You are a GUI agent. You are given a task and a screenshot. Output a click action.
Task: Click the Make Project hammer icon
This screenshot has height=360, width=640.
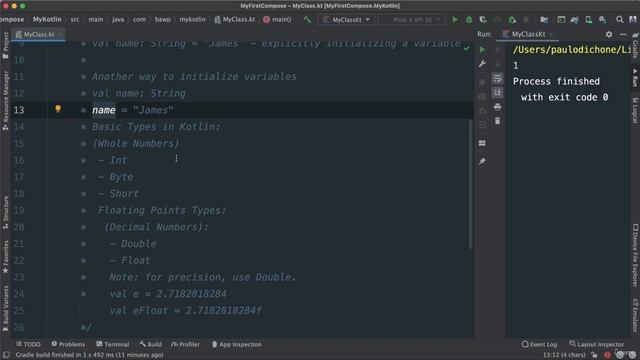pos(307,19)
